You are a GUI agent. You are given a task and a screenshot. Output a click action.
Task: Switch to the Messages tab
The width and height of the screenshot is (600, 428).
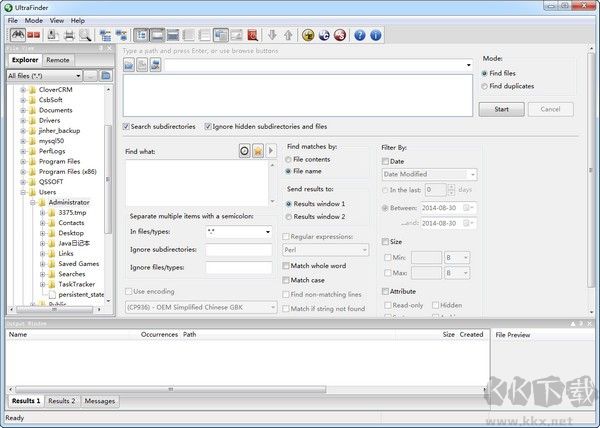click(100, 401)
